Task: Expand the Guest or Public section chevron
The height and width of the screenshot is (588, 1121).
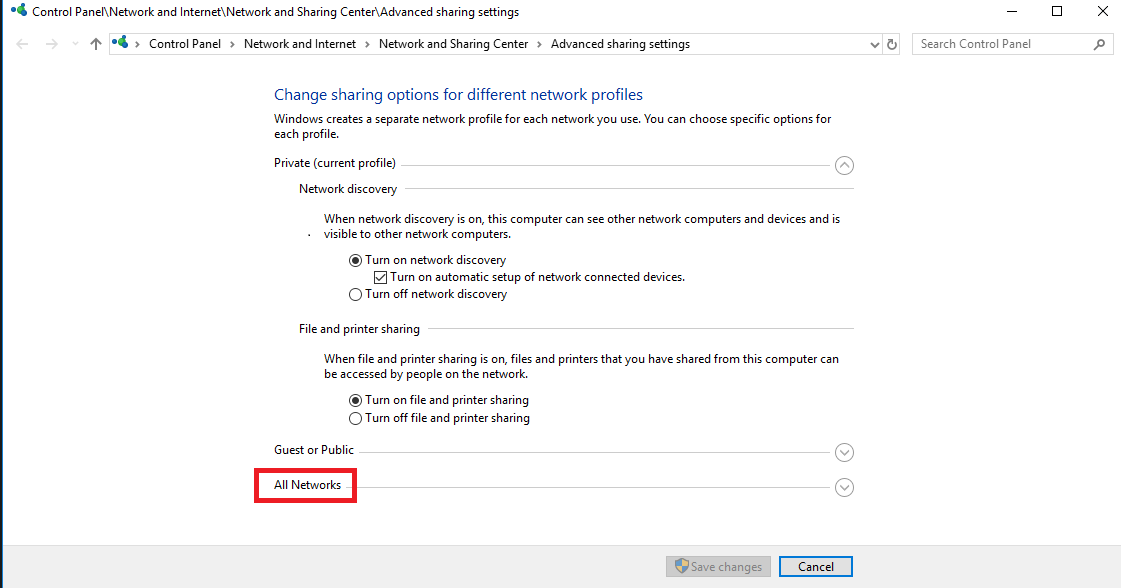Action: tap(844, 453)
